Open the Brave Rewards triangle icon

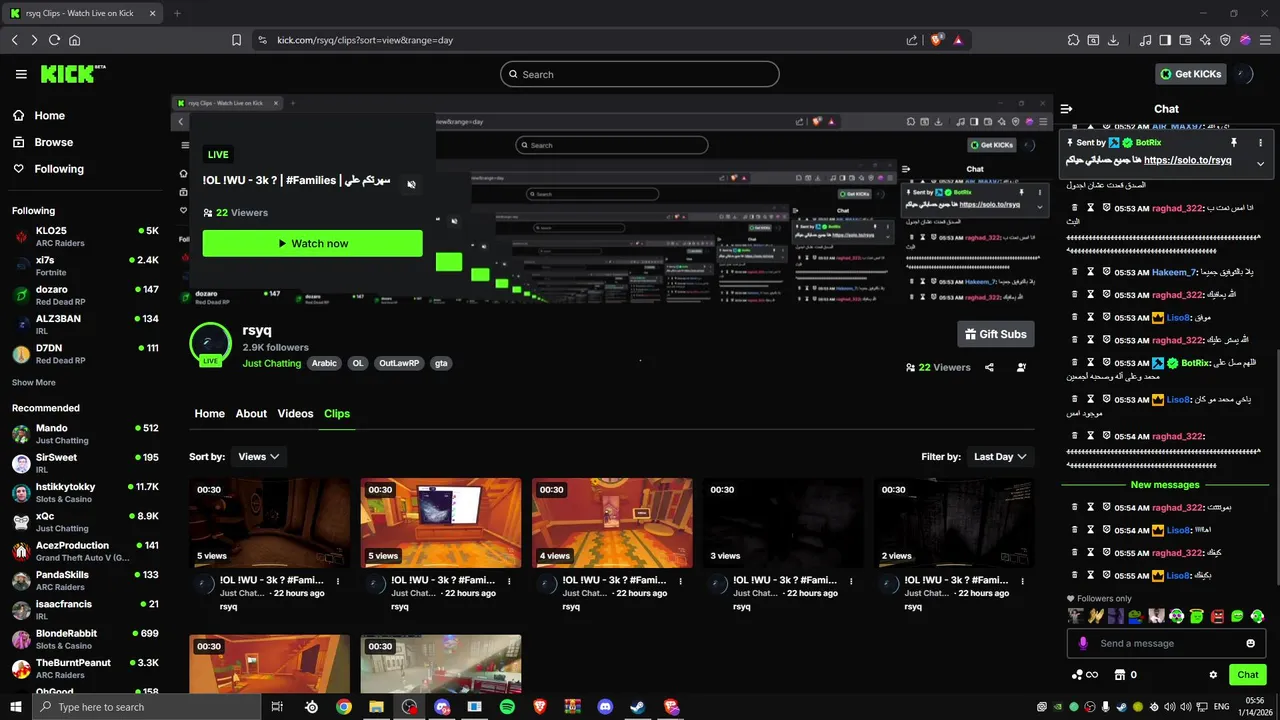coord(958,40)
